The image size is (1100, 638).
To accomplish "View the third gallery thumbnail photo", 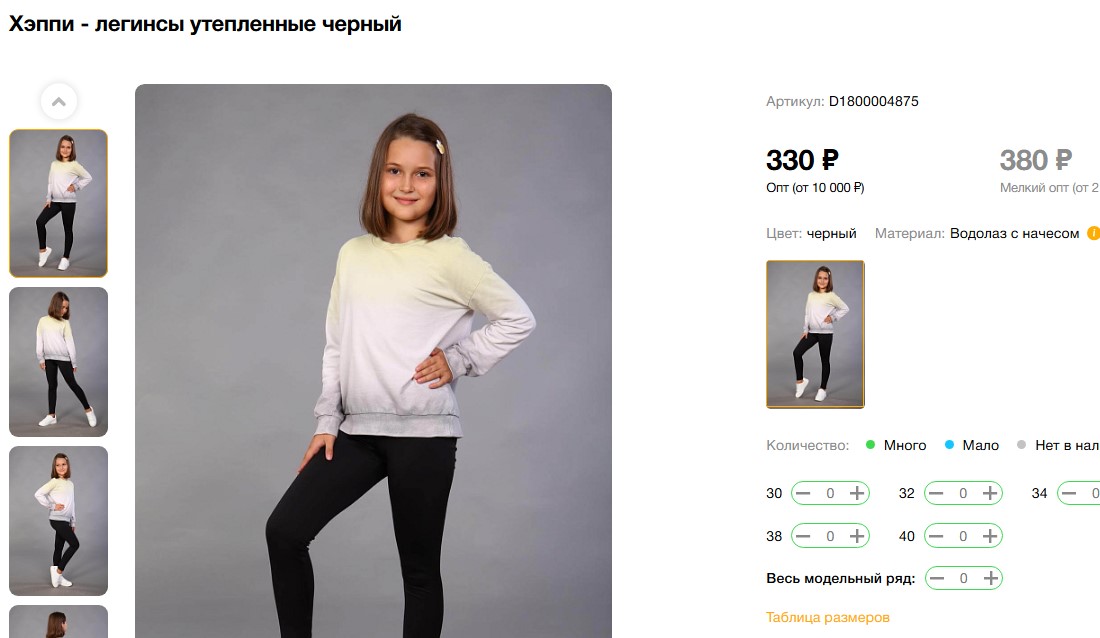I will click(58, 520).
